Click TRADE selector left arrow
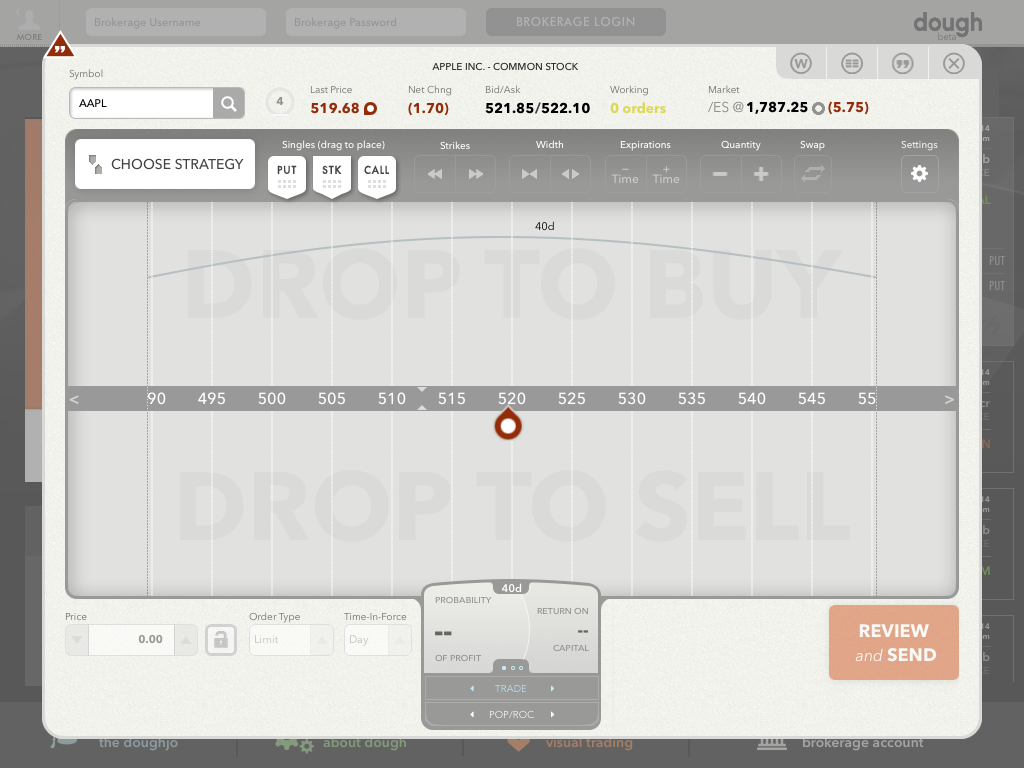This screenshot has height=768, width=1024. [472, 688]
